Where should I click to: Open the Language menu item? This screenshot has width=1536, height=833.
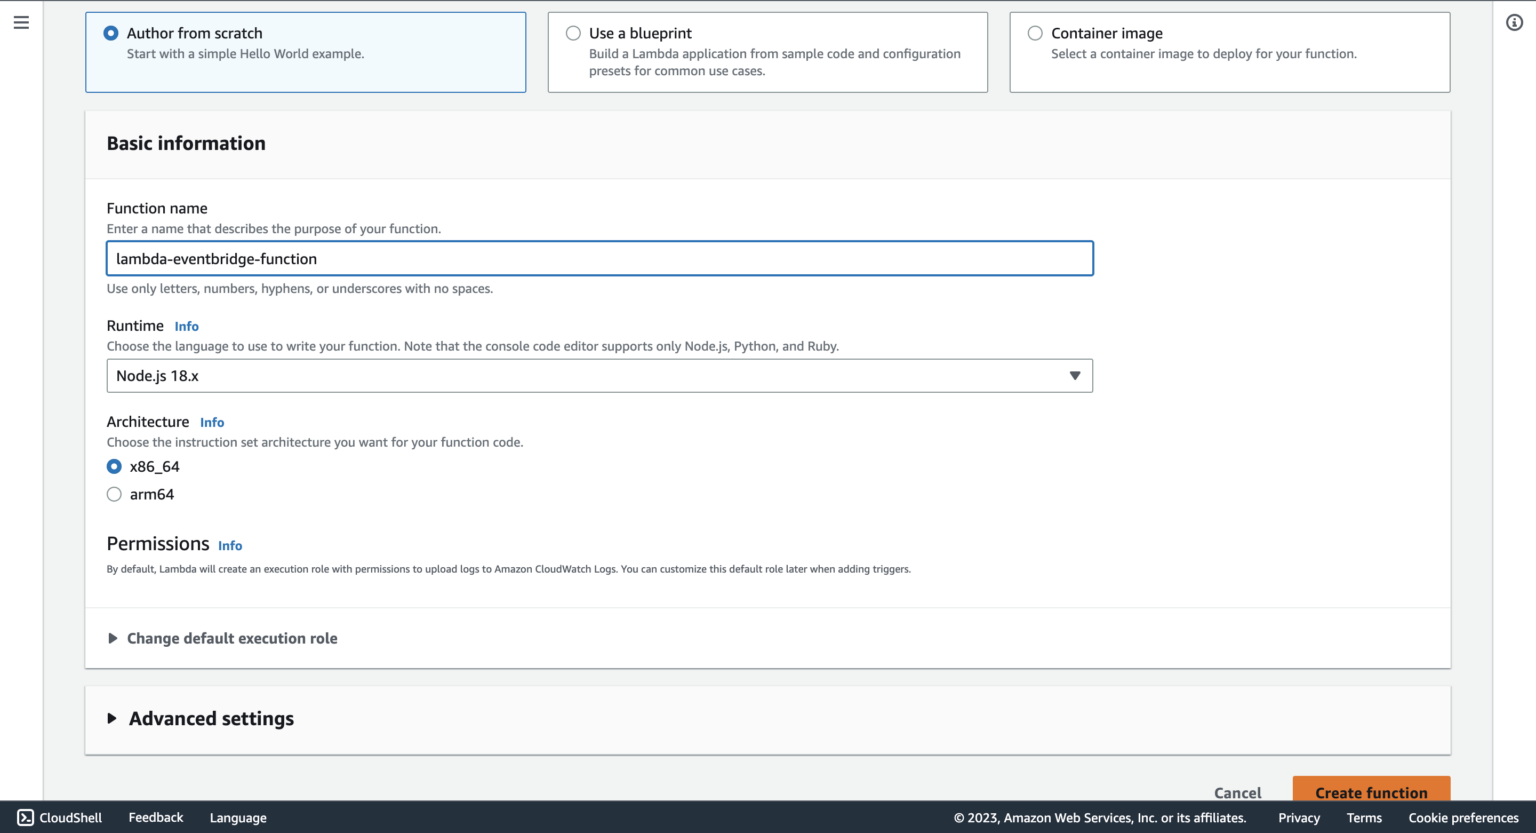[238, 817]
